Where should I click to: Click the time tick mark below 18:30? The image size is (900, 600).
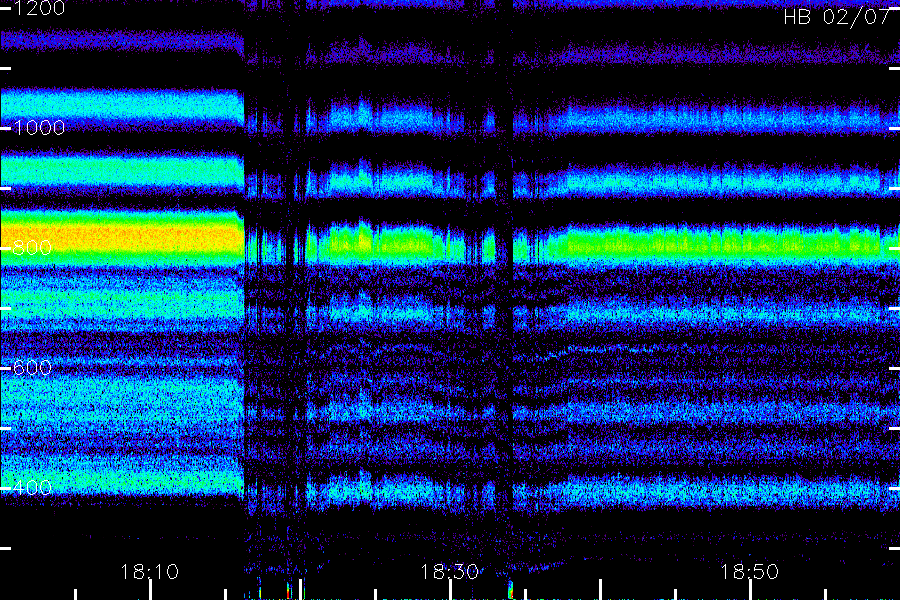(451, 590)
